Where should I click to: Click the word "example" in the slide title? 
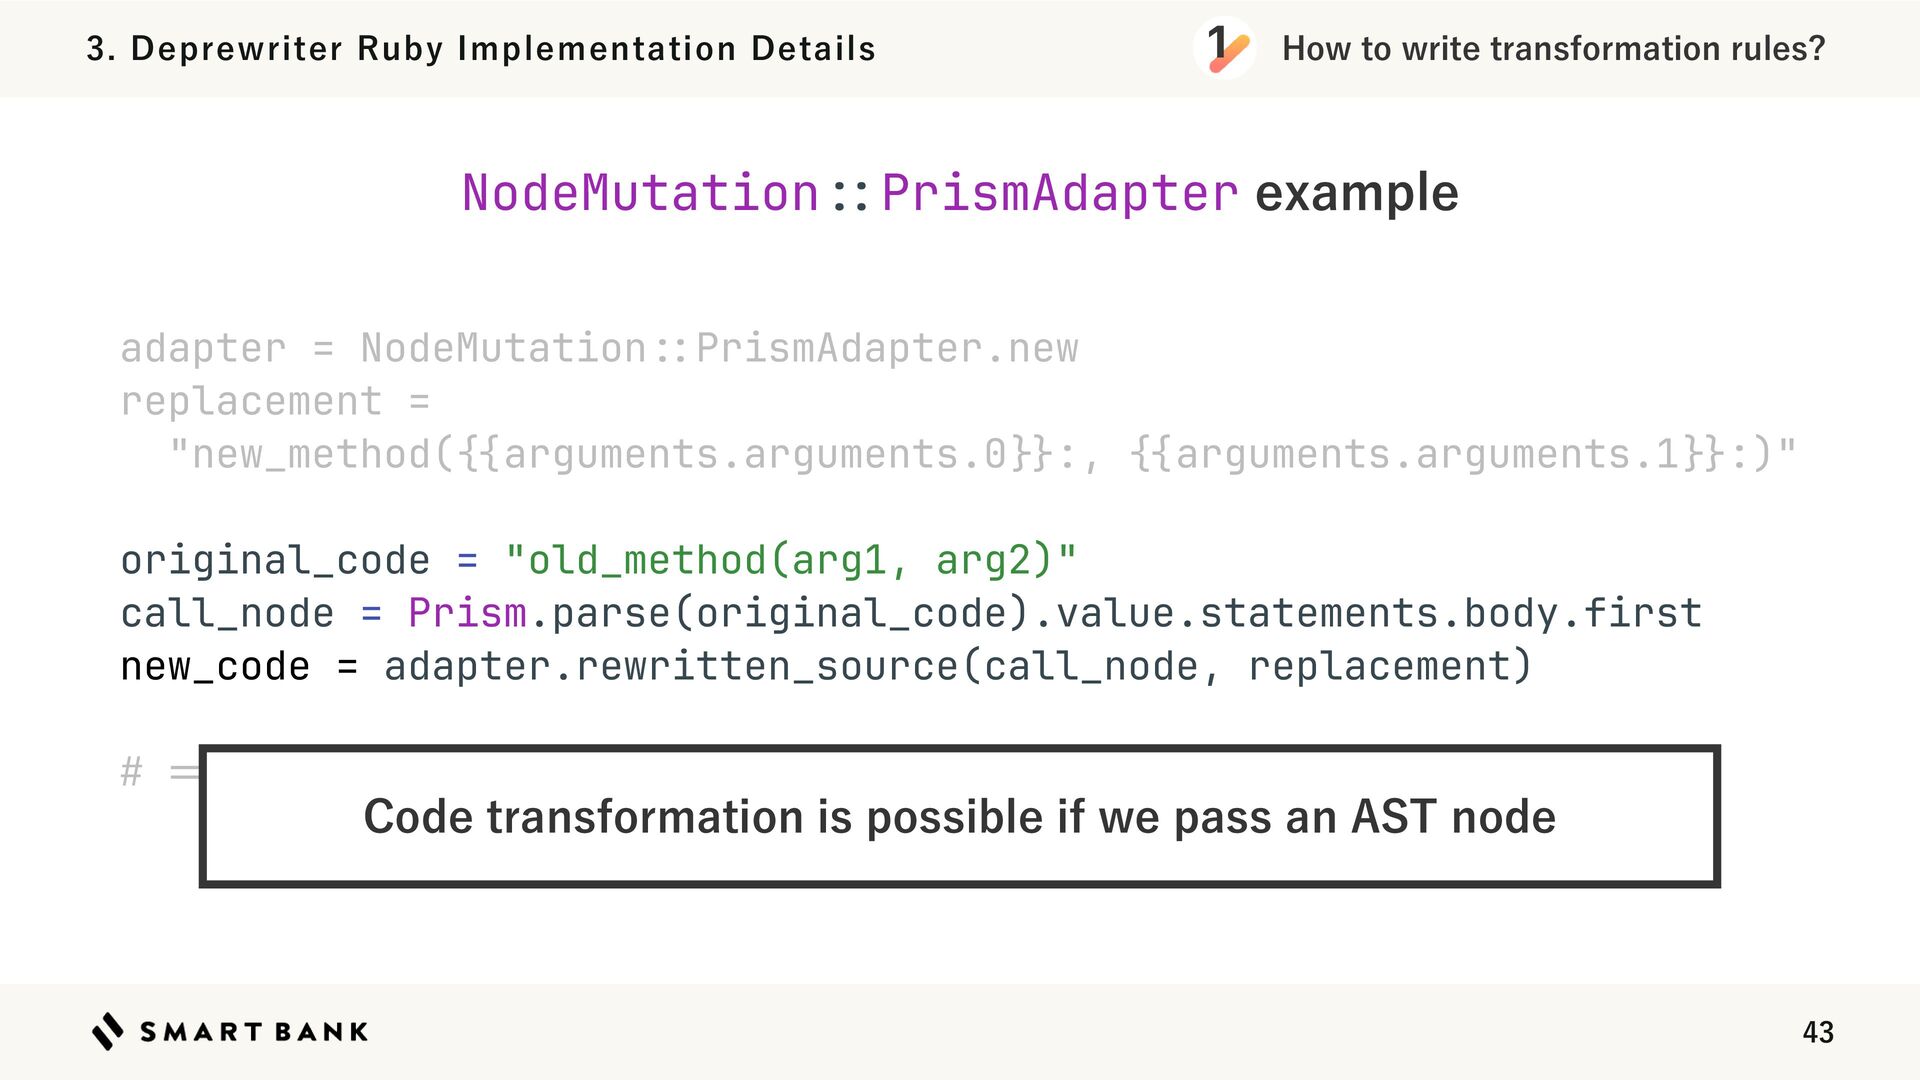(1356, 192)
